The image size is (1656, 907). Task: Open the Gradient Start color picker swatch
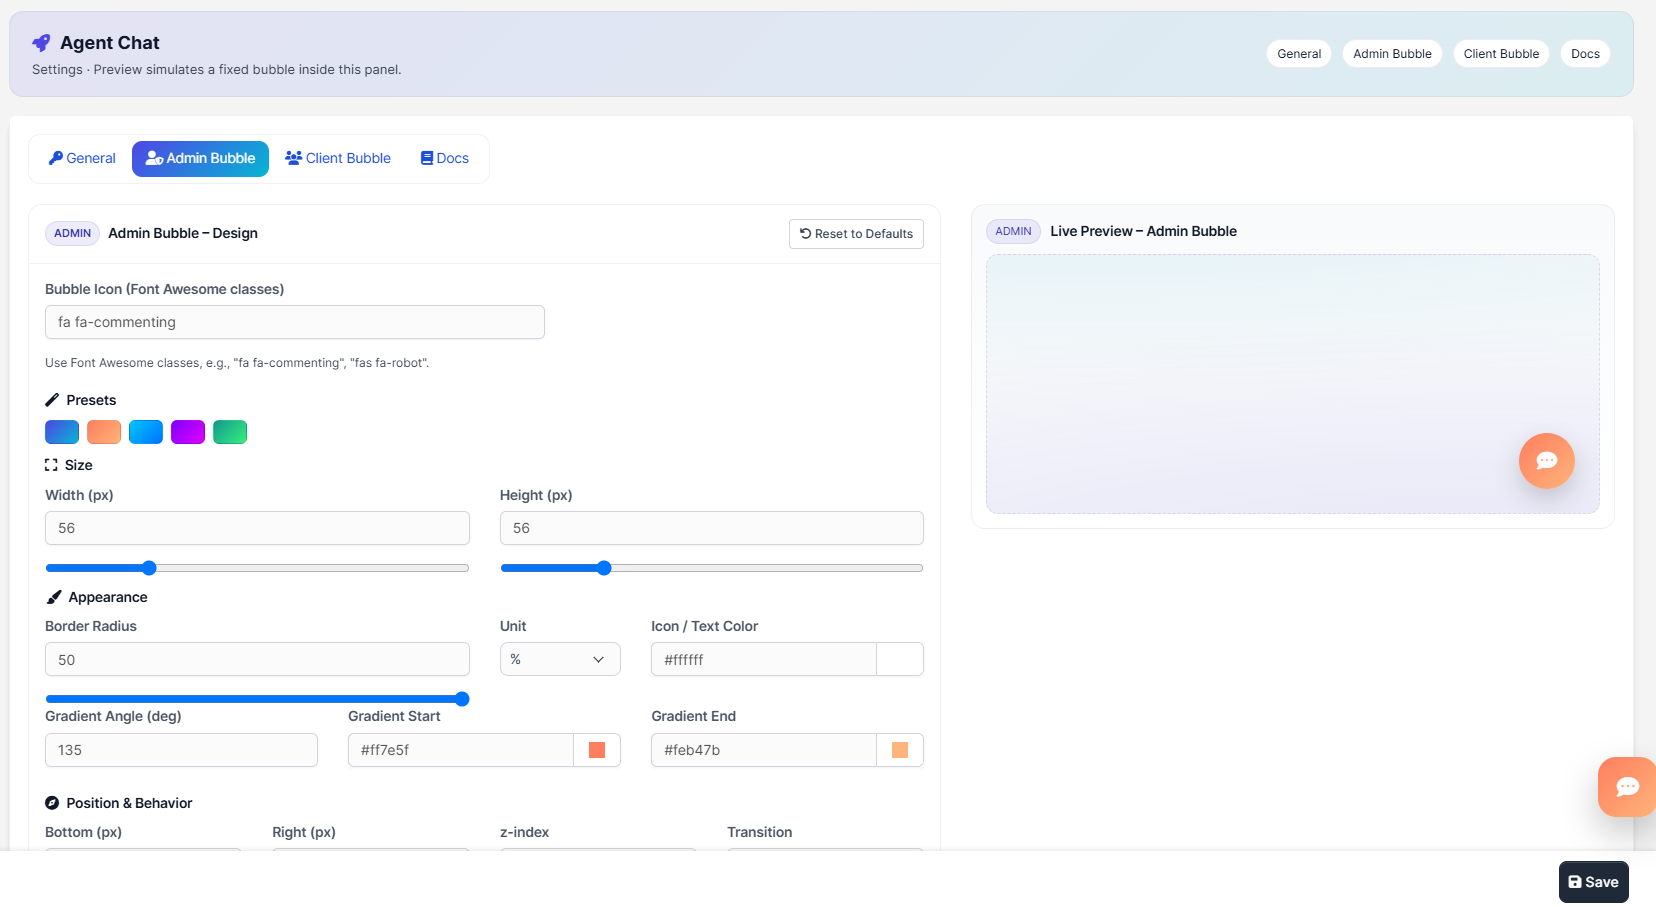(597, 750)
